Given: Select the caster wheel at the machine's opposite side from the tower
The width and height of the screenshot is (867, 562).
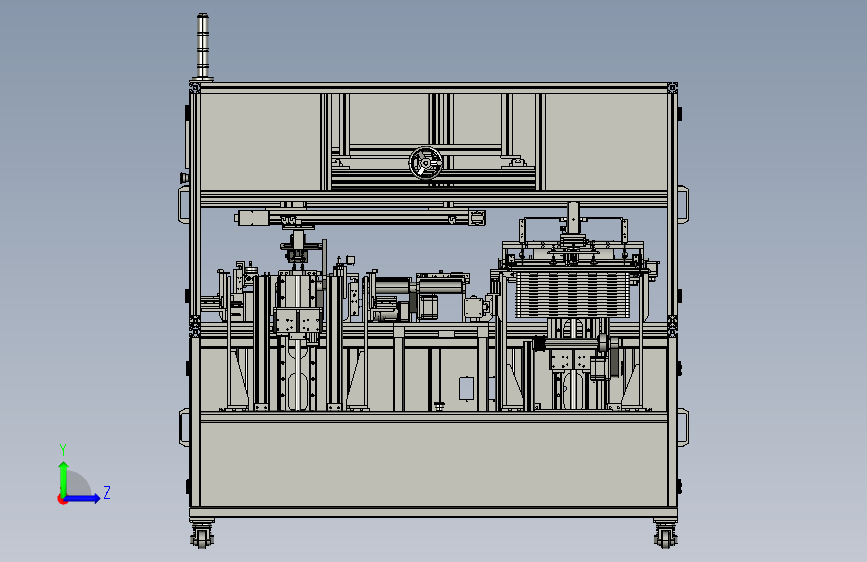Looking at the screenshot, I should (665, 534).
